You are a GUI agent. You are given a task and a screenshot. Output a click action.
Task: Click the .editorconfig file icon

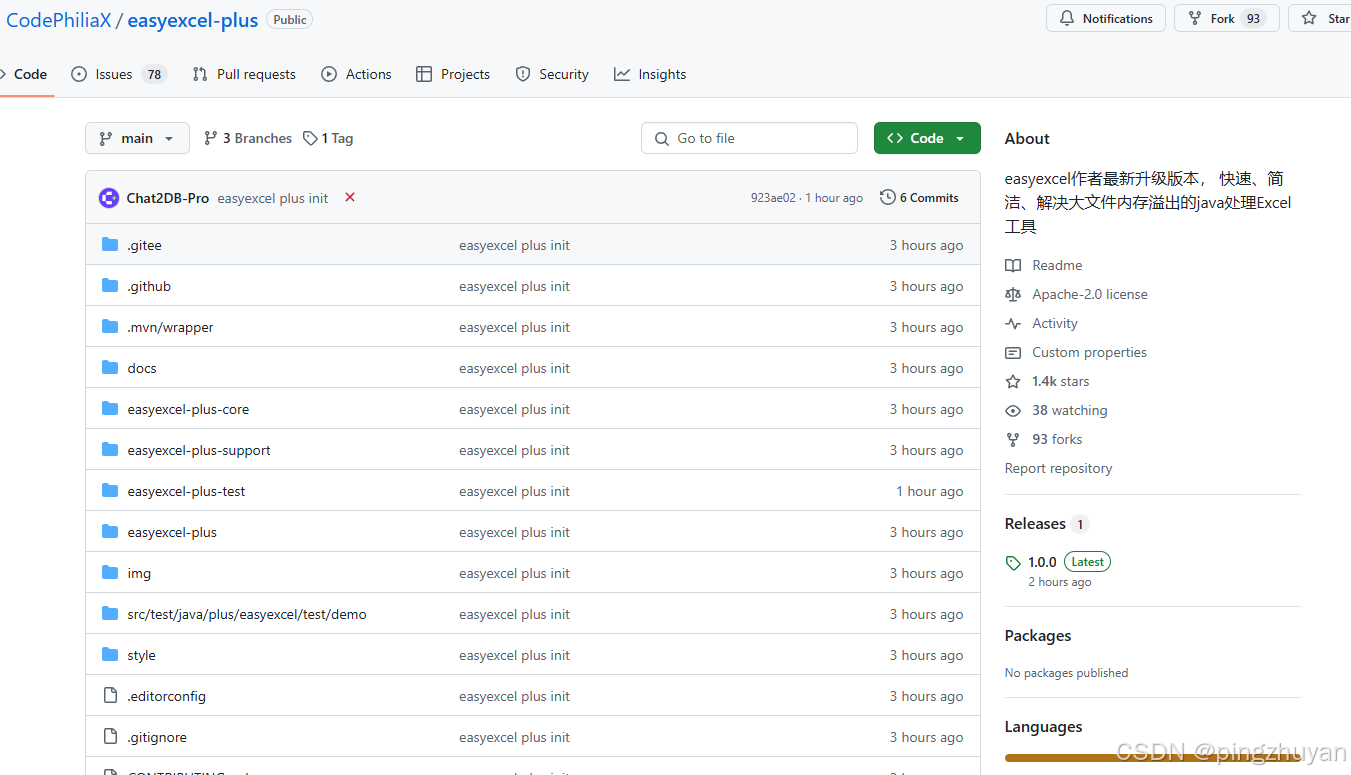(x=110, y=696)
